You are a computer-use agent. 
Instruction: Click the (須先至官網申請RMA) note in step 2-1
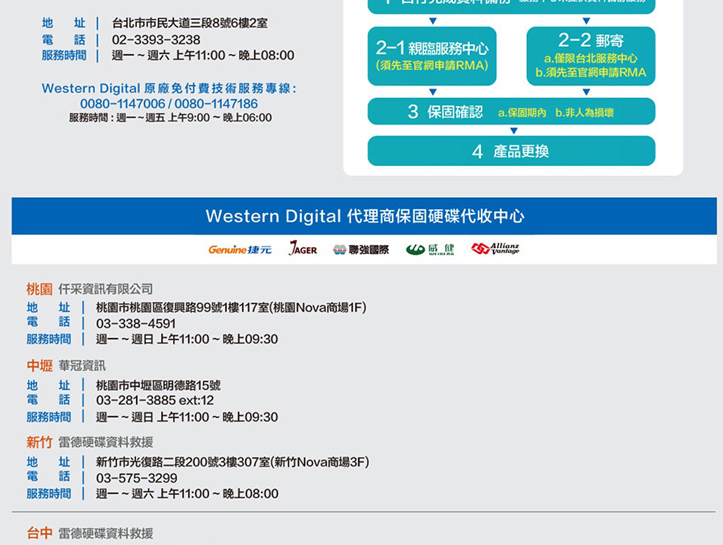coord(432,65)
